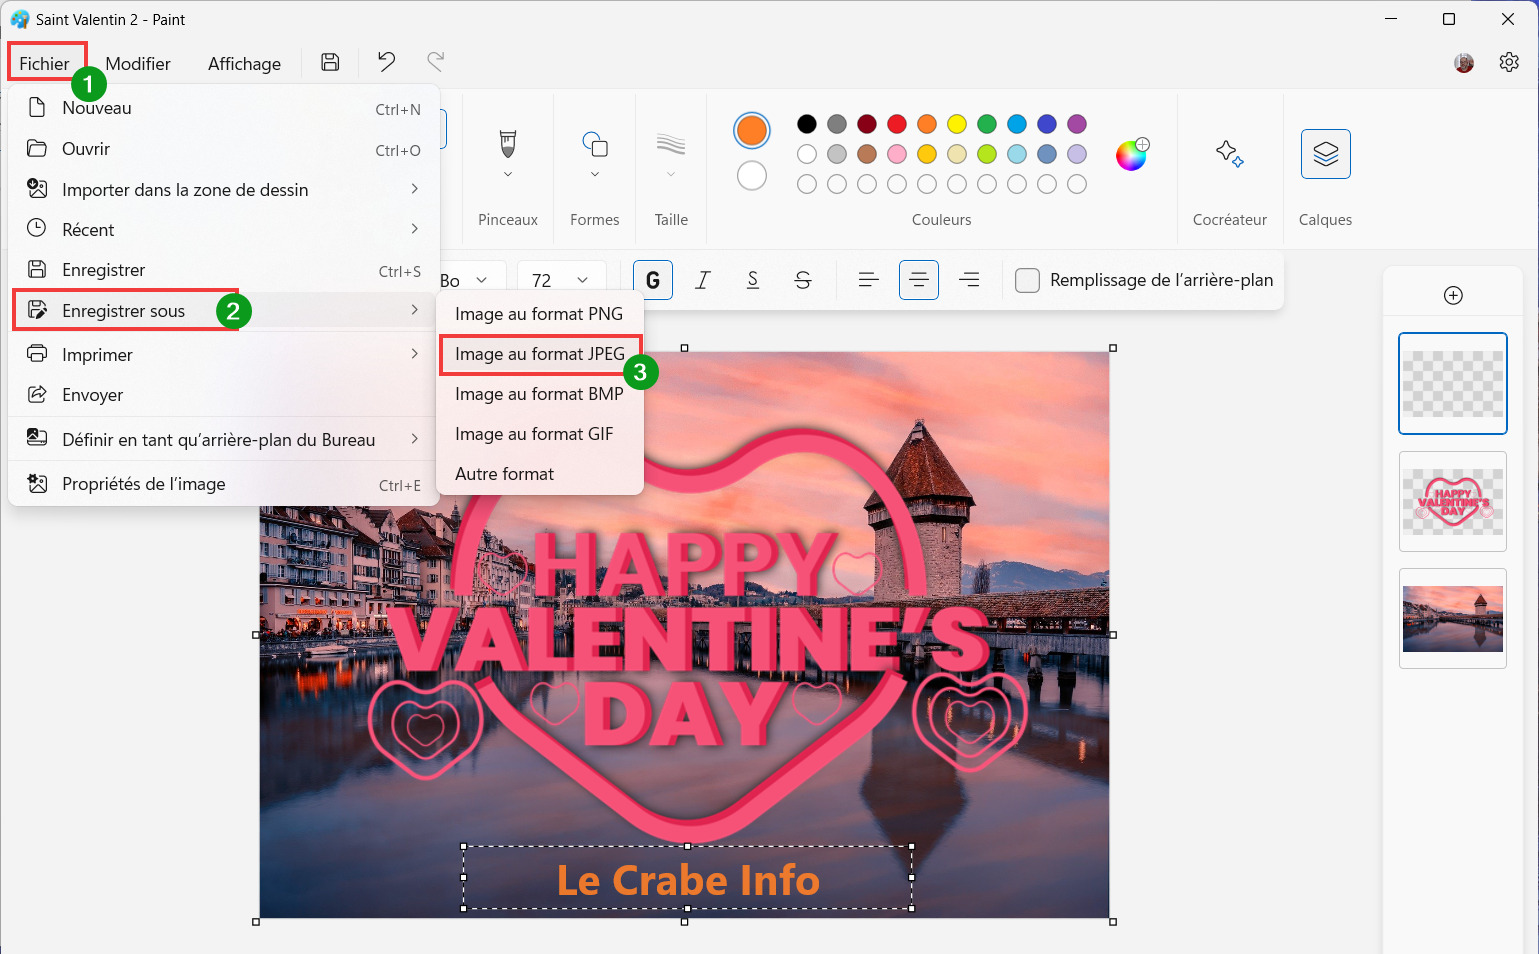Open the custom color wheel editor
The height and width of the screenshot is (954, 1539).
1132,154
